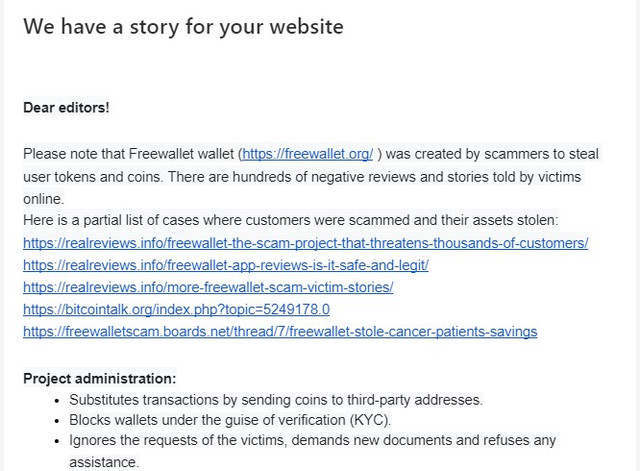This screenshot has height=471, width=640.
Task: Click the sentence 'Here is a partial list of cases'
Action: tap(291, 220)
